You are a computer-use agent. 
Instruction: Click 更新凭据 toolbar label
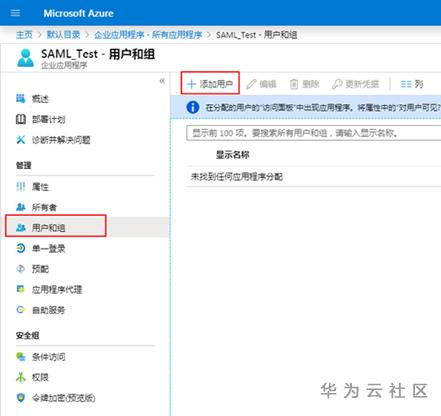(362, 84)
